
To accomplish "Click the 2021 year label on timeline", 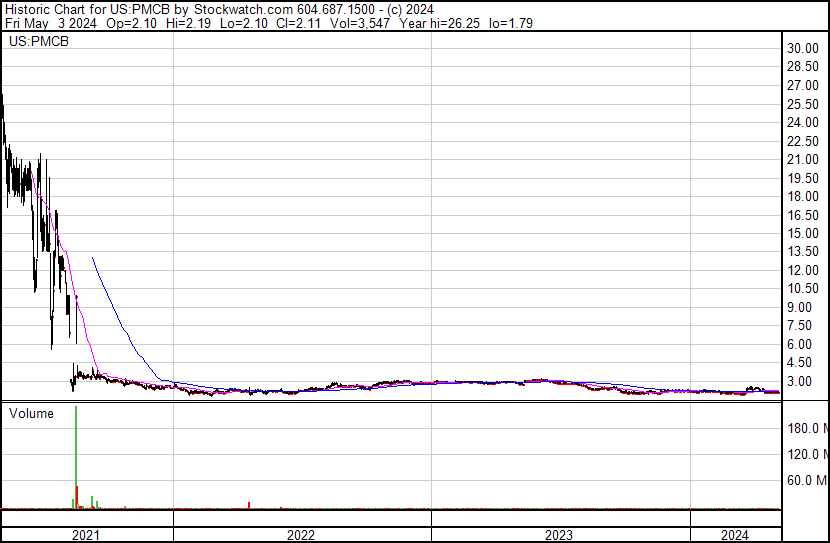I will 85,535.
